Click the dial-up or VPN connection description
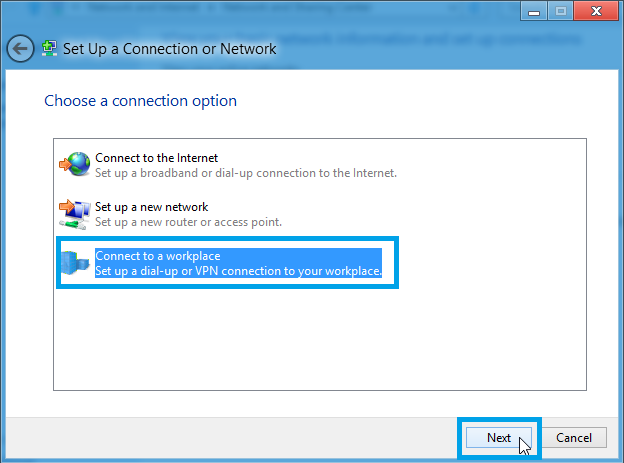624x463 pixels. tap(238, 271)
